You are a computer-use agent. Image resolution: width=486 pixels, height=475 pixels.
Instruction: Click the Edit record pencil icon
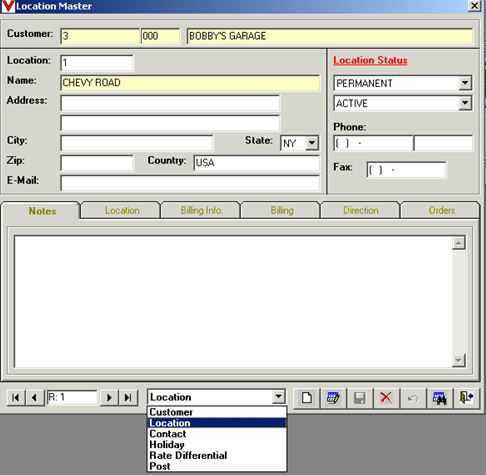(x=333, y=398)
